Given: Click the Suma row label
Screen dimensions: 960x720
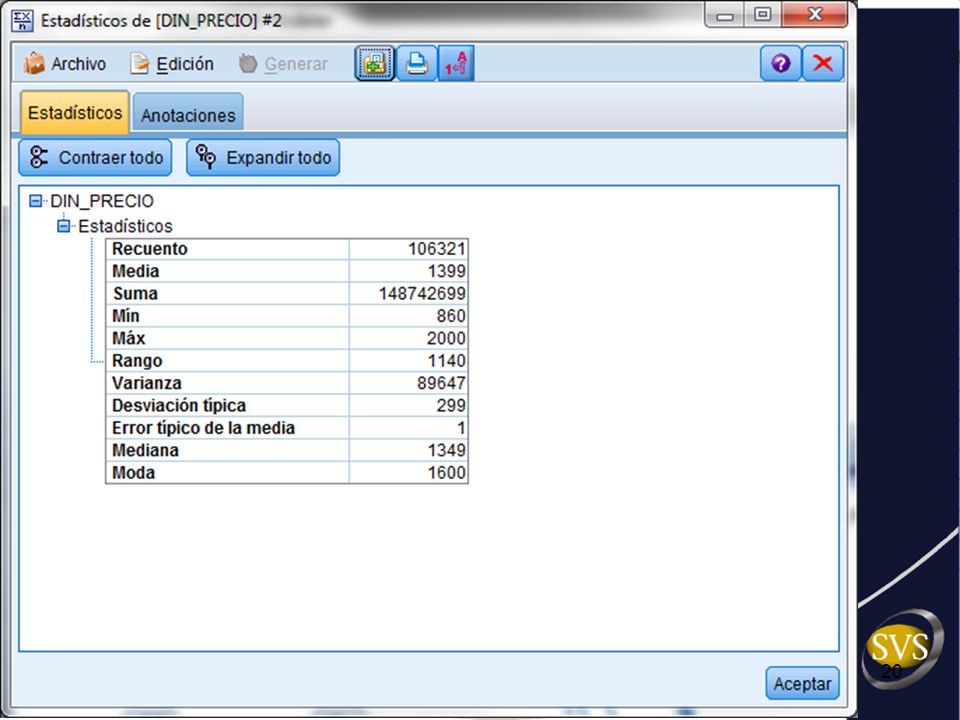Looking at the screenshot, I should (x=135, y=293).
